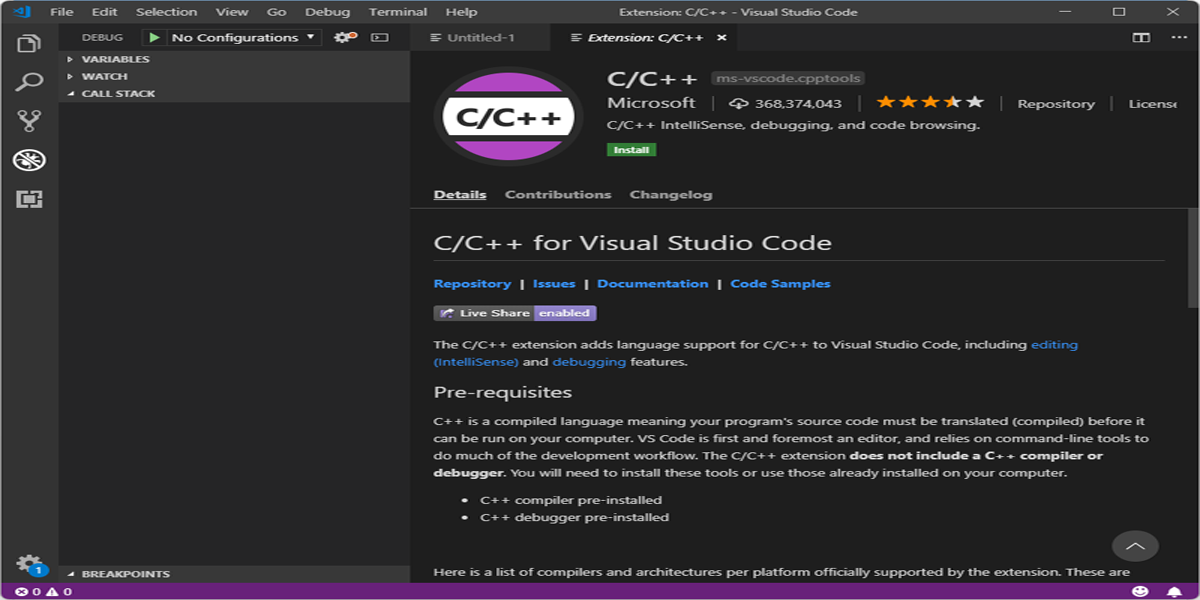Open the No Configurations dropdown
Viewport: 1200px width, 600px height.
click(x=243, y=37)
